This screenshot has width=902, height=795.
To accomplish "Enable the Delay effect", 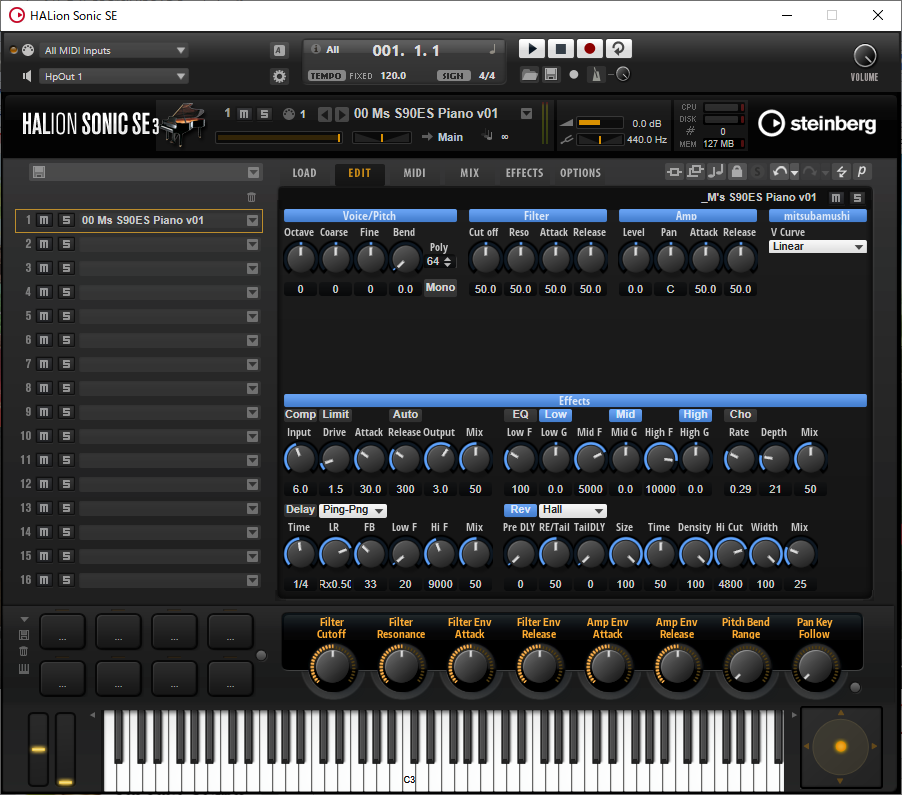I will (x=300, y=510).
